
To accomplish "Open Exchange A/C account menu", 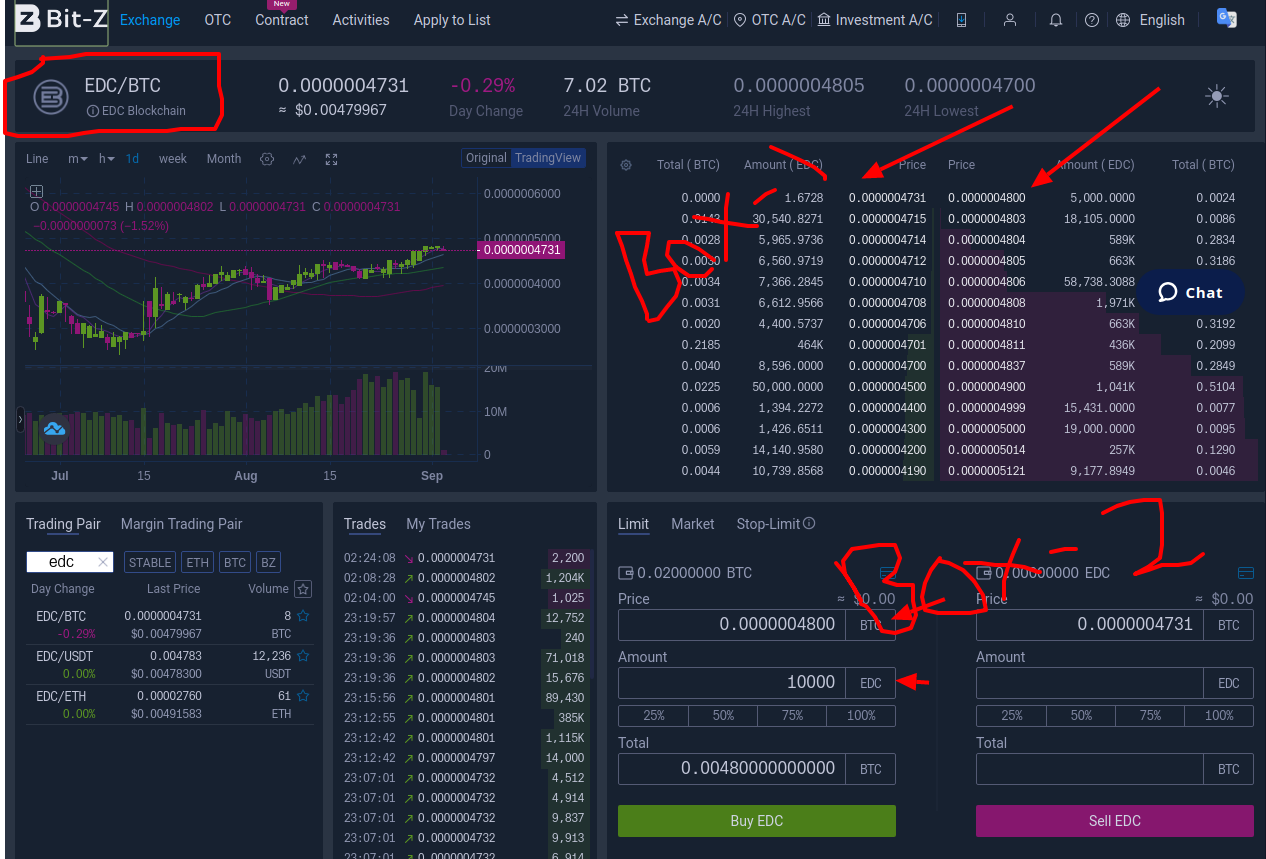I will click(x=668, y=20).
